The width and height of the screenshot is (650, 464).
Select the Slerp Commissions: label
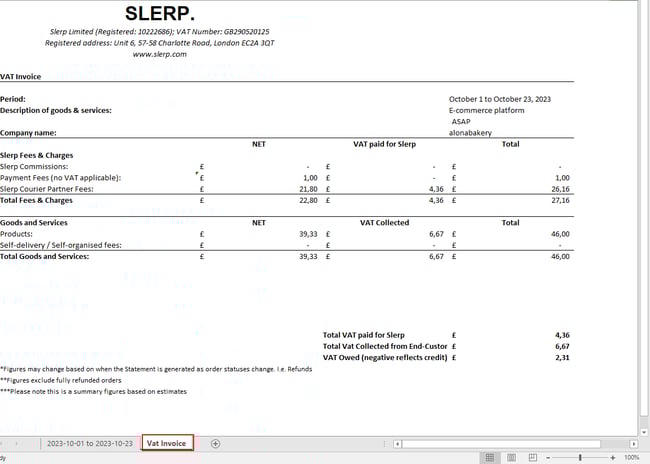34,166
